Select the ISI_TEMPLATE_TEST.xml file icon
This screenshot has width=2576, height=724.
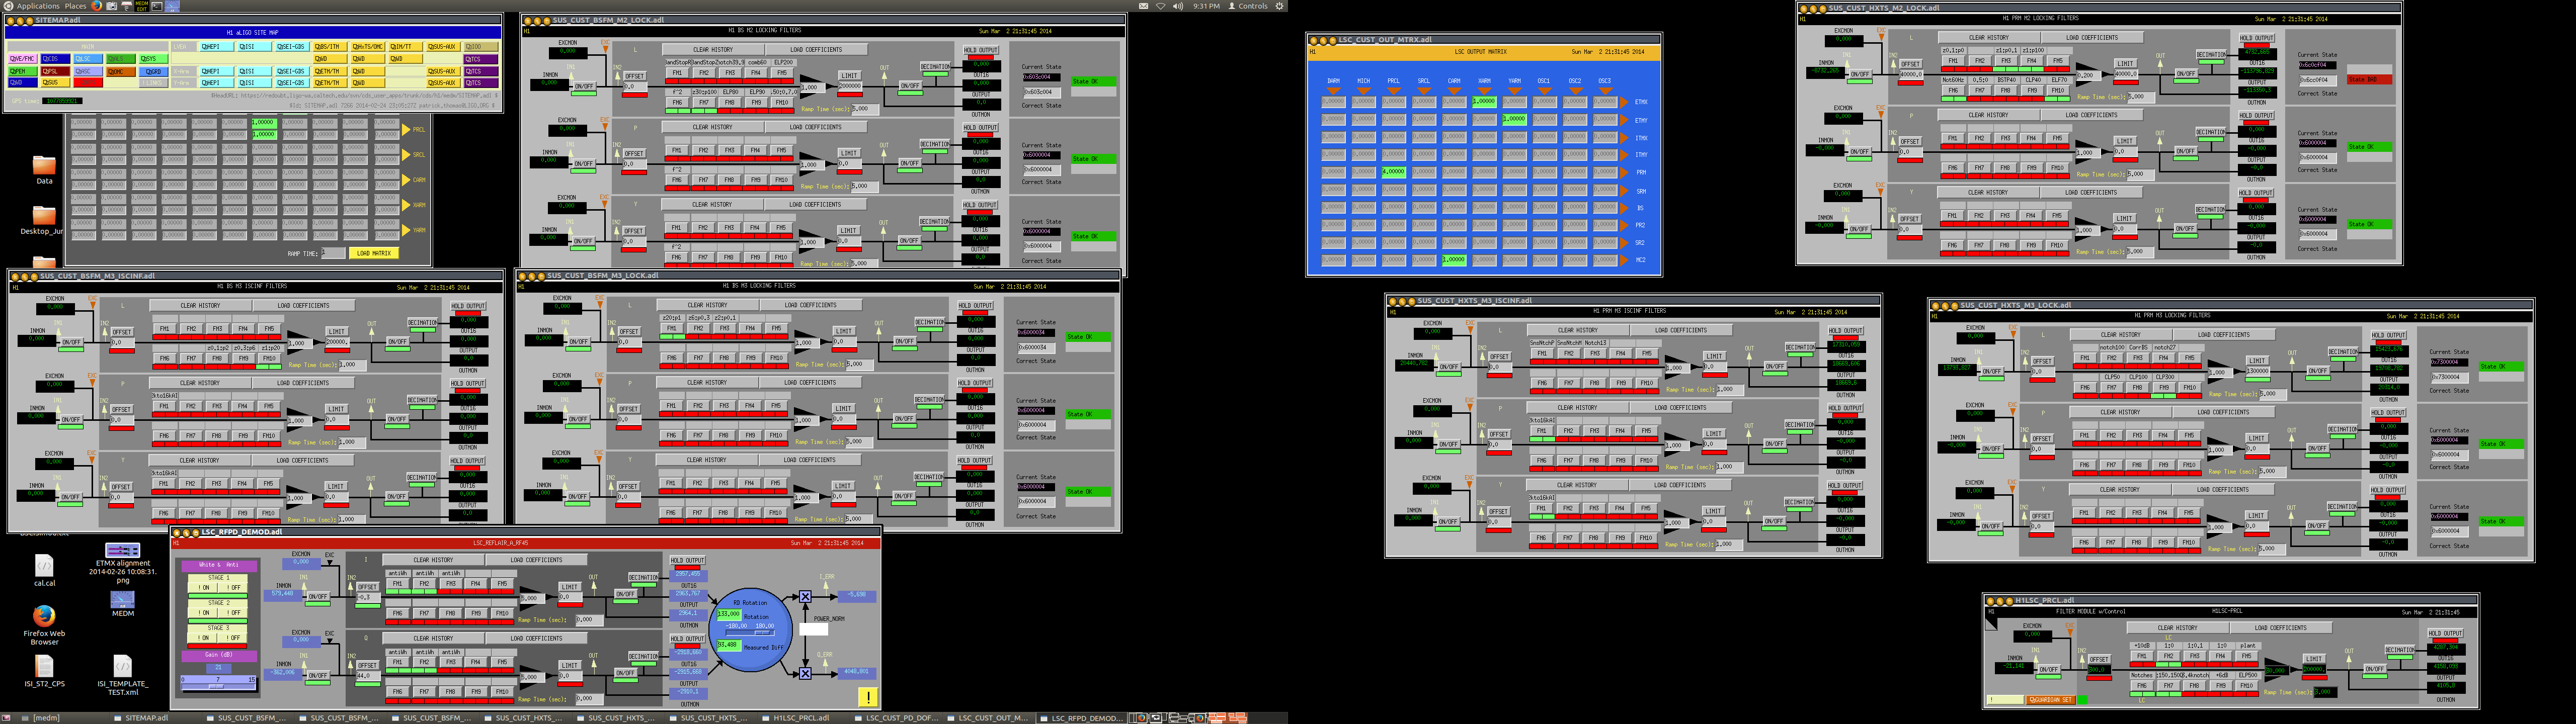click(x=122, y=666)
